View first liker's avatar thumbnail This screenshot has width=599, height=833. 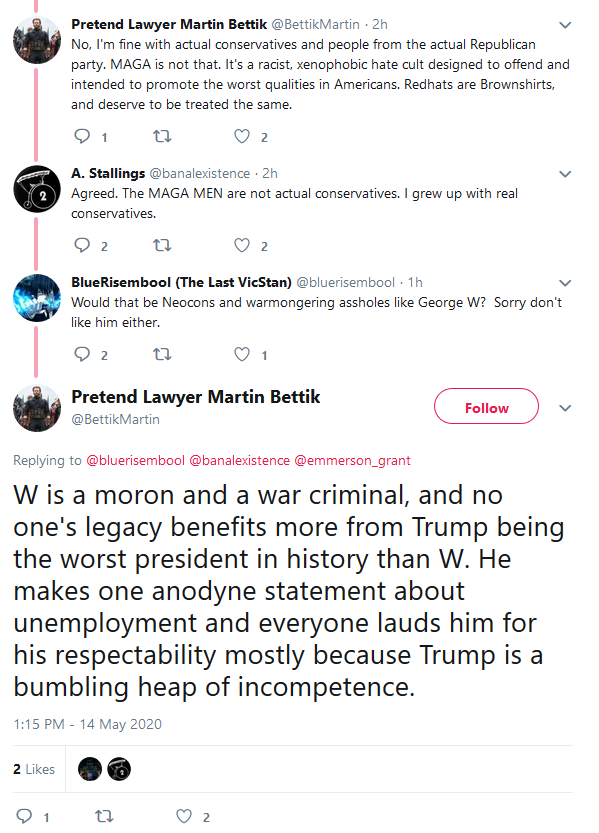pyautogui.click(x=90, y=769)
